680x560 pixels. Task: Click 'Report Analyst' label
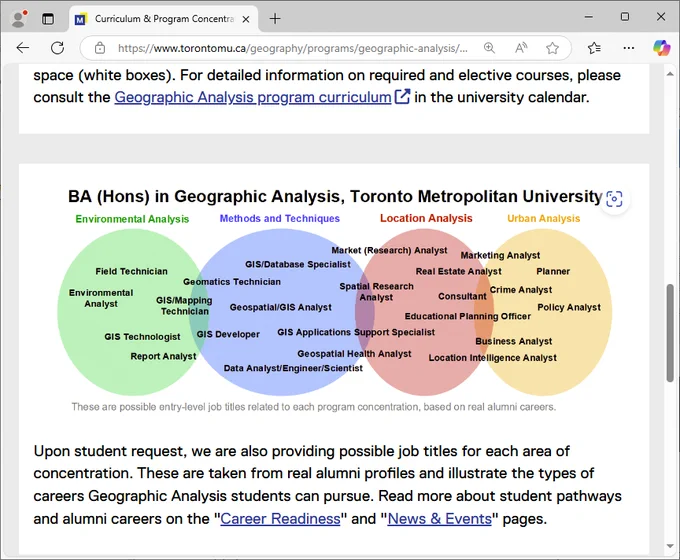[163, 356]
